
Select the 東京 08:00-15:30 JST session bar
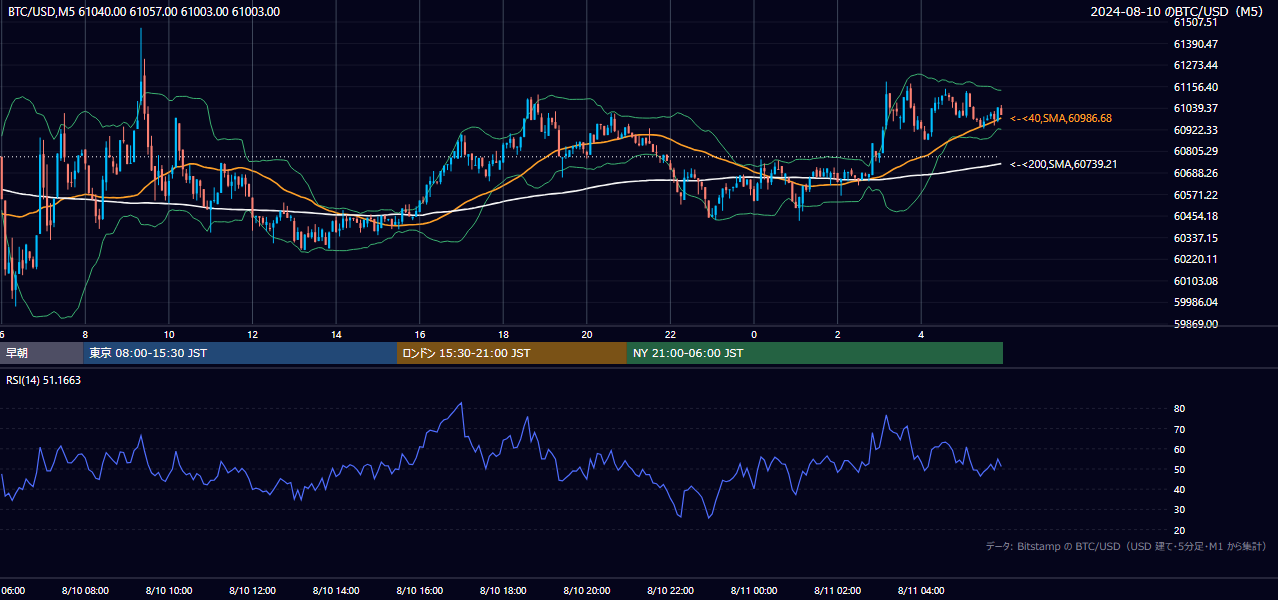click(240, 353)
